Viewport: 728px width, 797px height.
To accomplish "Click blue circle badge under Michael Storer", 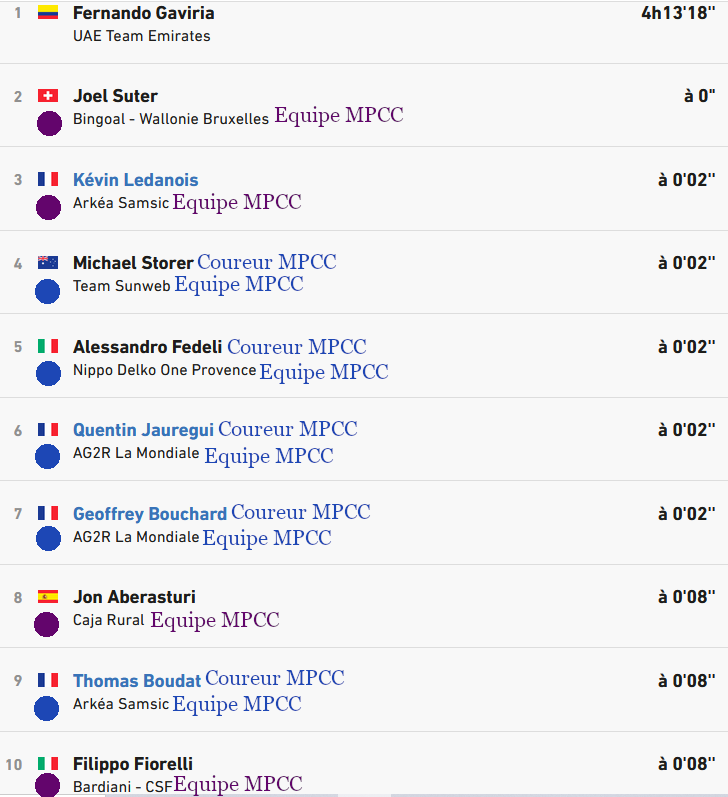I will point(47,291).
